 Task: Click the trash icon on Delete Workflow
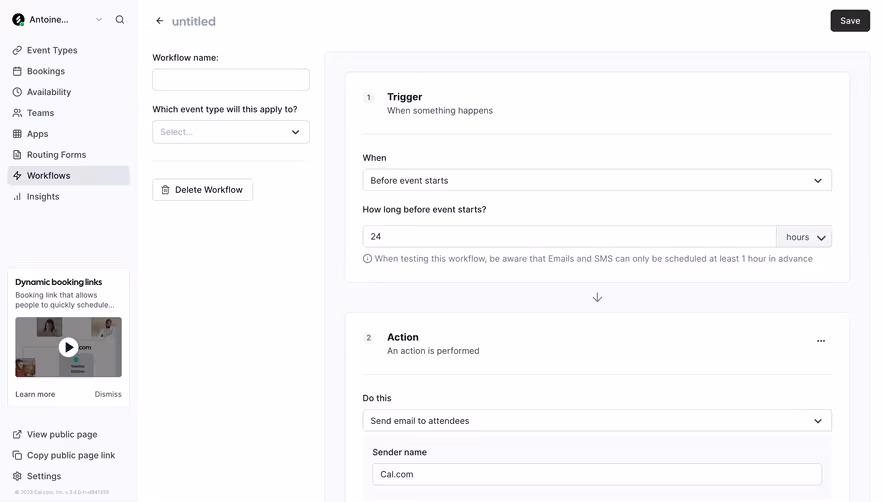pos(165,190)
